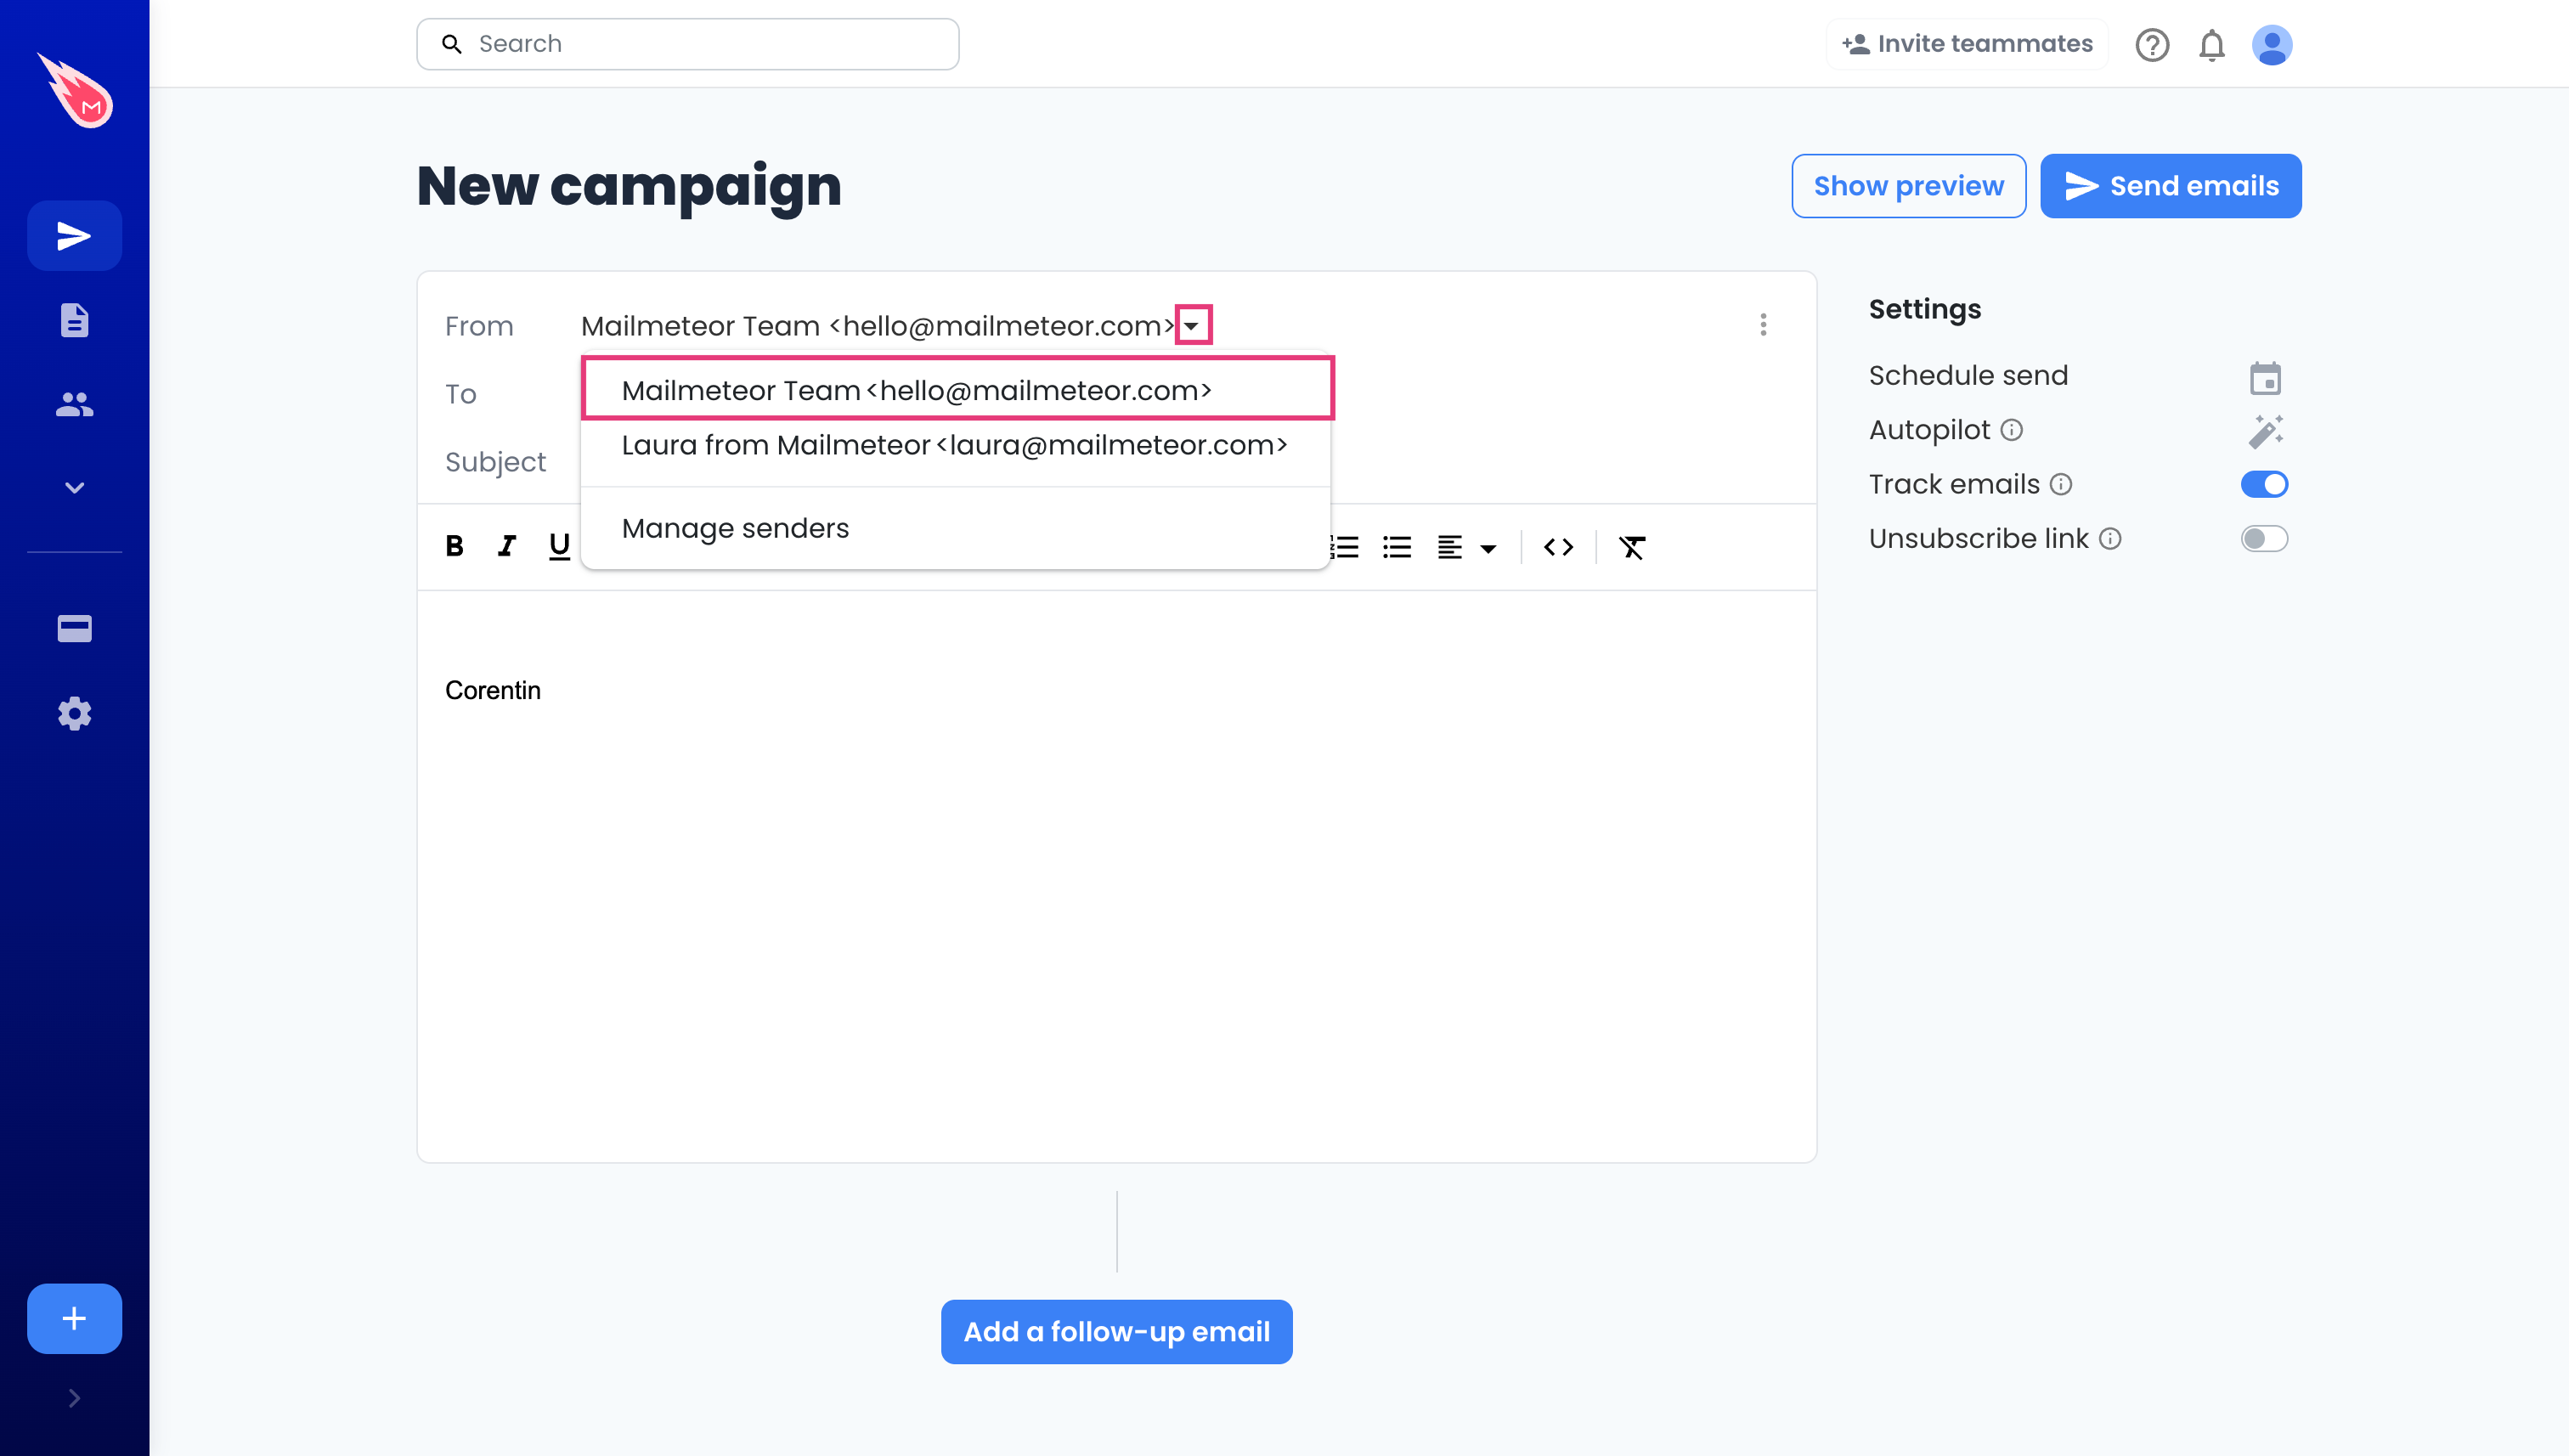Insert numbered list
The image size is (2569, 1456).
[1345, 547]
